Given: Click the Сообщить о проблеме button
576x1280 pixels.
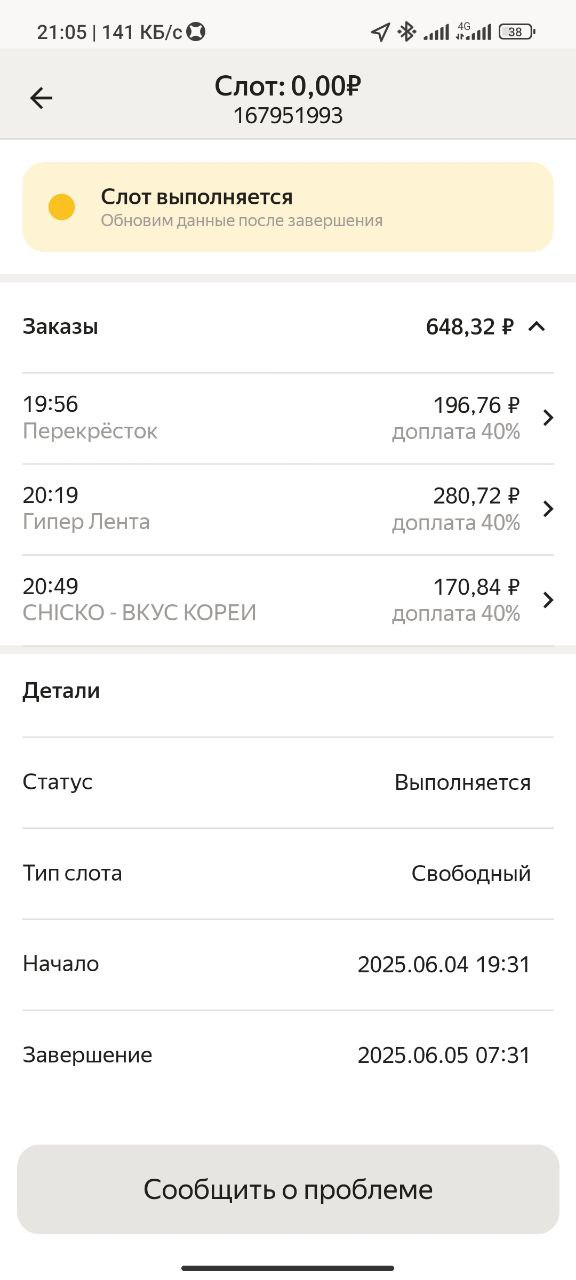Looking at the screenshot, I should click(x=288, y=1189).
